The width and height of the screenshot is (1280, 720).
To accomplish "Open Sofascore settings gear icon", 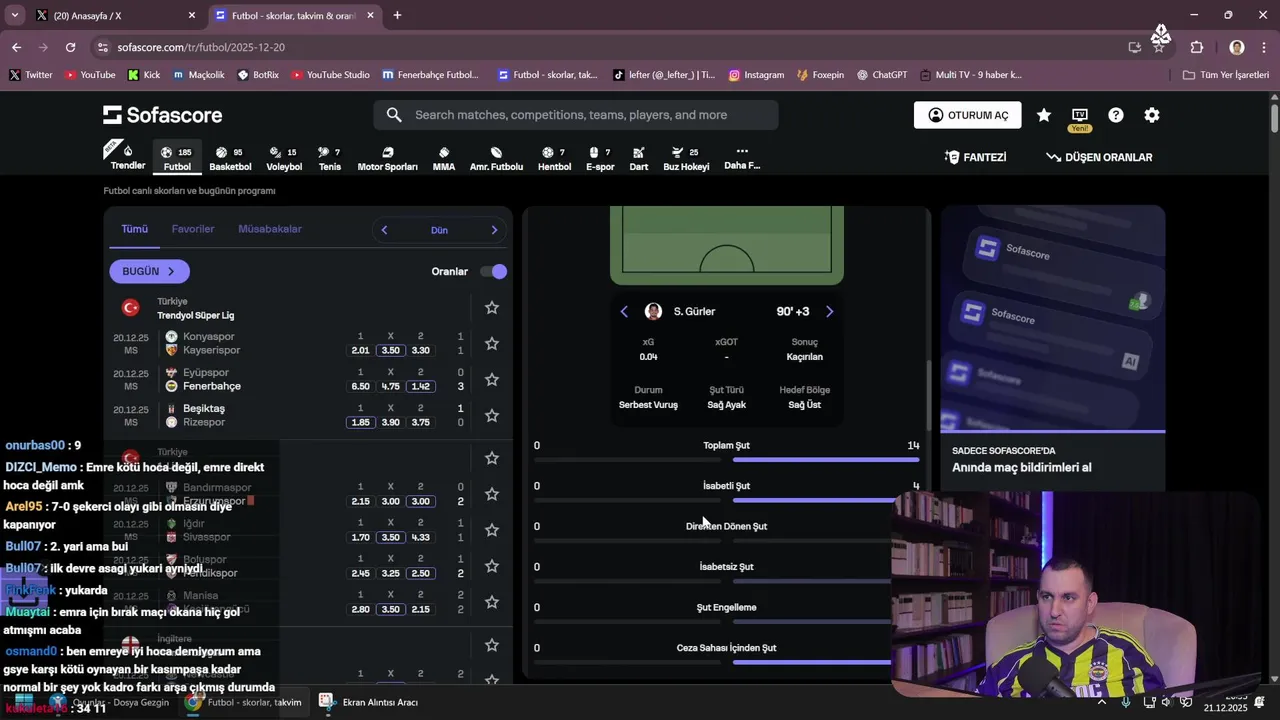I will coord(1152,115).
